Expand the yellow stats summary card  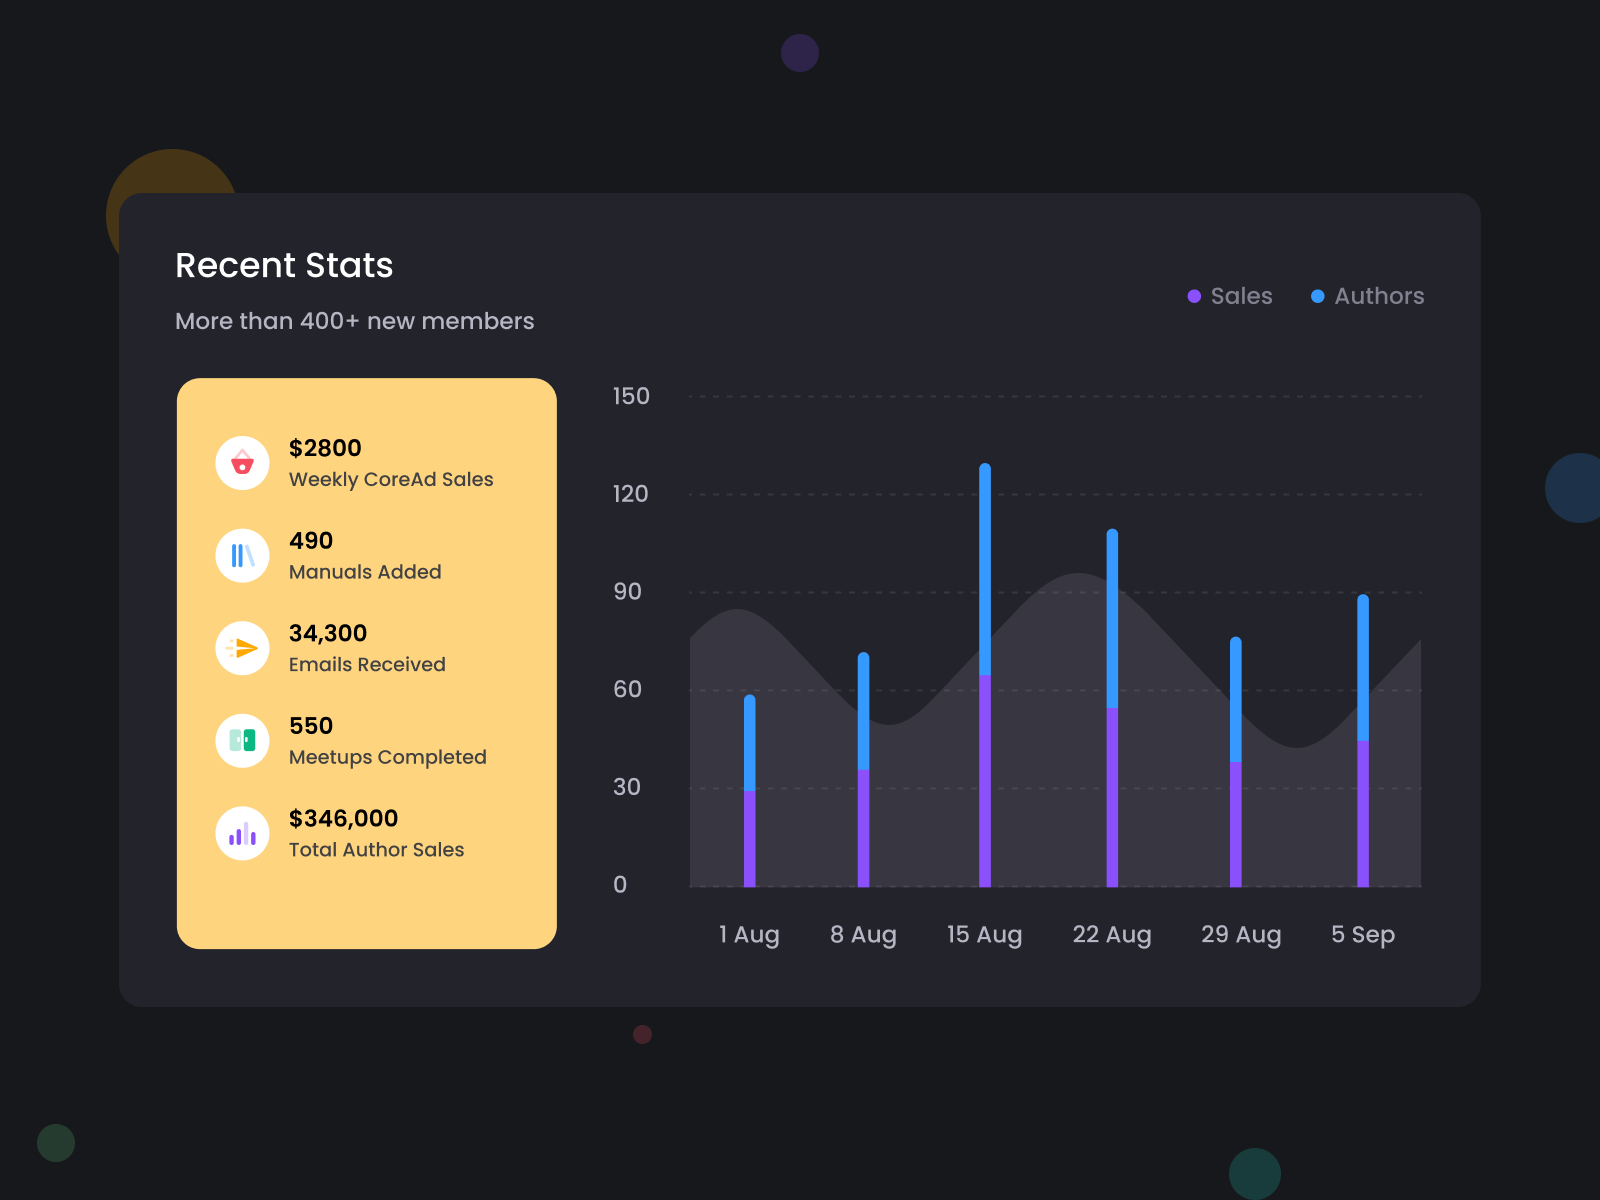(366, 662)
